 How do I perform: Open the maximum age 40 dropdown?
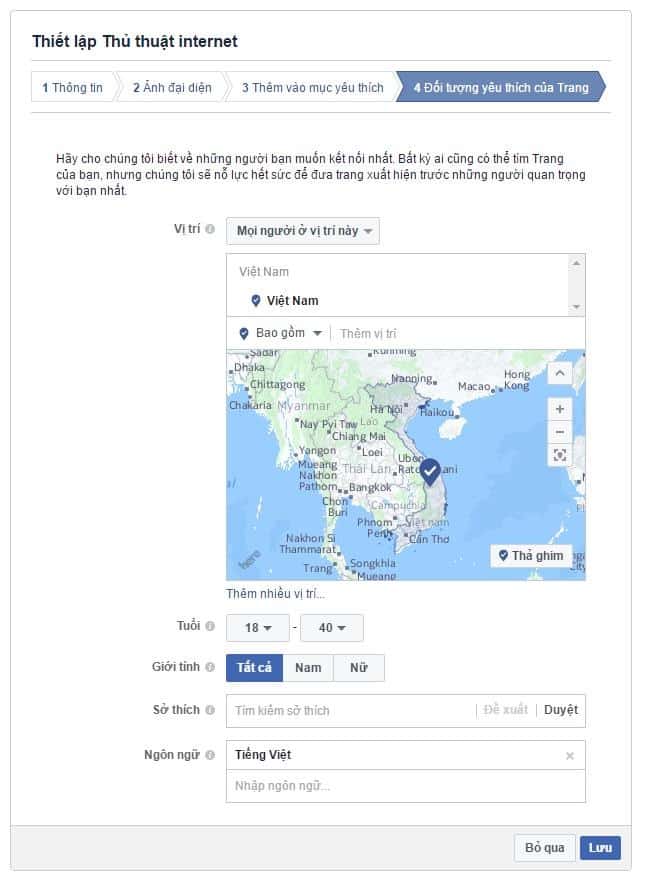tap(331, 628)
